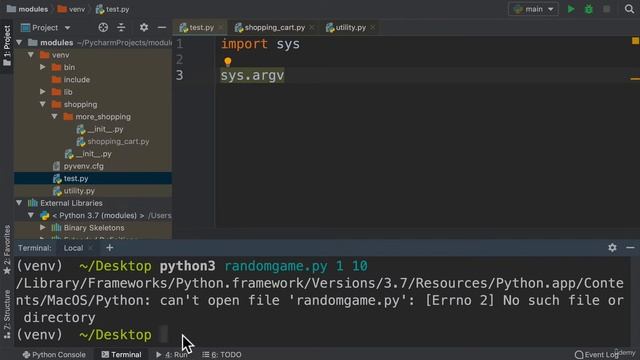Click the orange inspection indicator top of editor
640x360 pixels.
(635, 41)
